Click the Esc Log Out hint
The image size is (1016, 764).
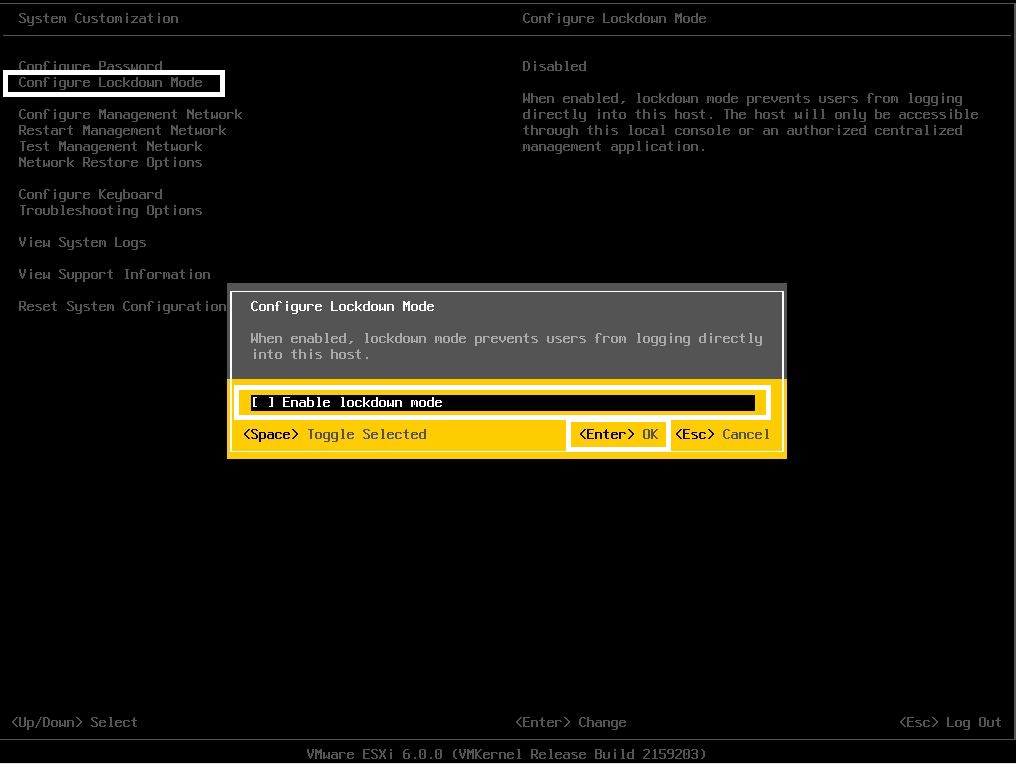click(950, 723)
